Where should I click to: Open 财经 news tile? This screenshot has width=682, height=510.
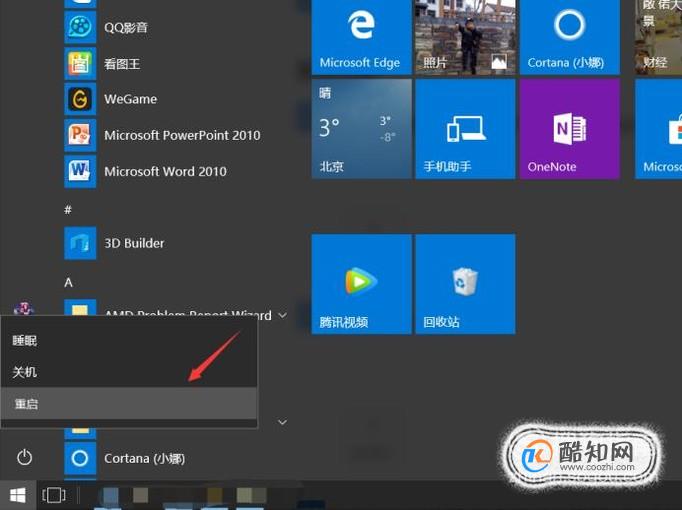[x=658, y=37]
